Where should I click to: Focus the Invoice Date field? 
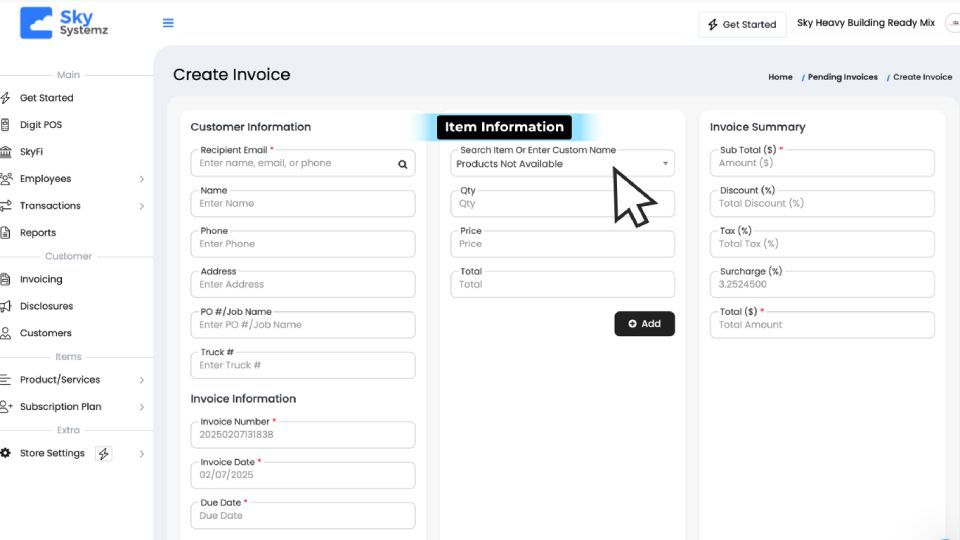(302, 475)
